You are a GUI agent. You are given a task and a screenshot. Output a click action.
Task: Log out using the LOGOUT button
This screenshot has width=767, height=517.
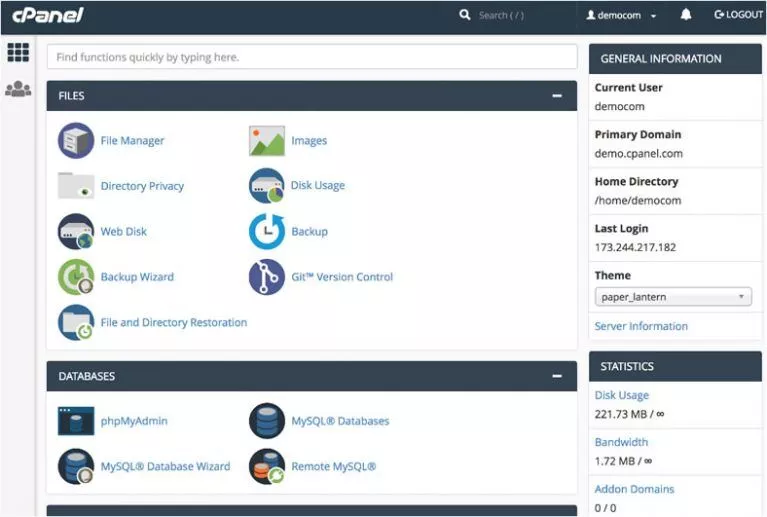[x=738, y=15]
